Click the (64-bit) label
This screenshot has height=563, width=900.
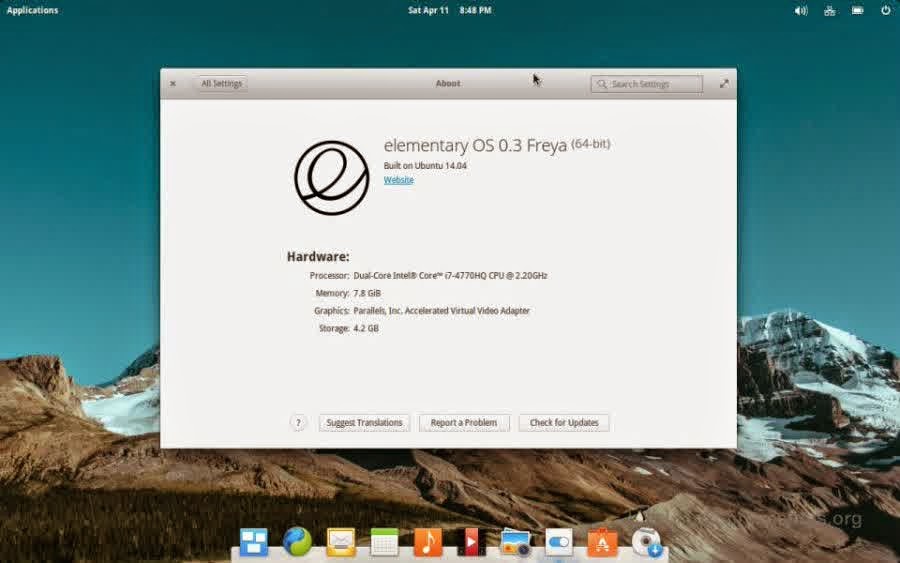[591, 144]
